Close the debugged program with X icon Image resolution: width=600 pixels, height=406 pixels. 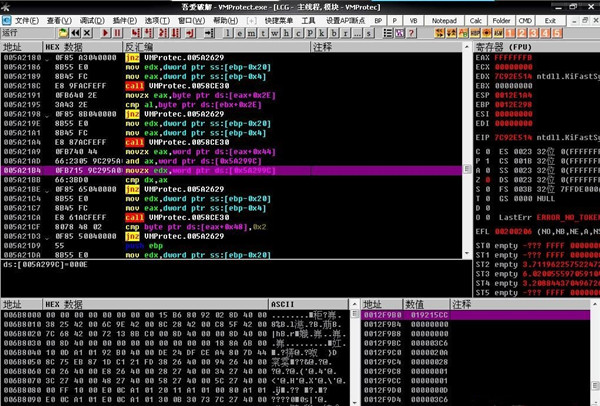pyautogui.click(x=87, y=33)
